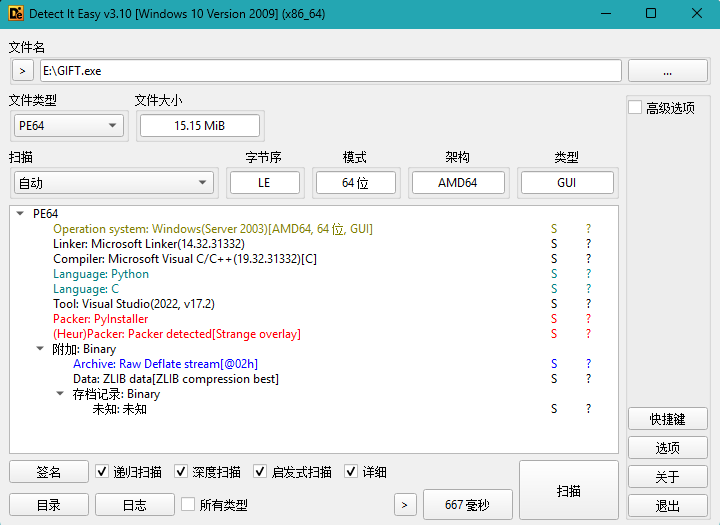Viewport: 720px width, 525px height.
Task: Click the Detect It Easy title bar icon
Action: (x=16, y=13)
